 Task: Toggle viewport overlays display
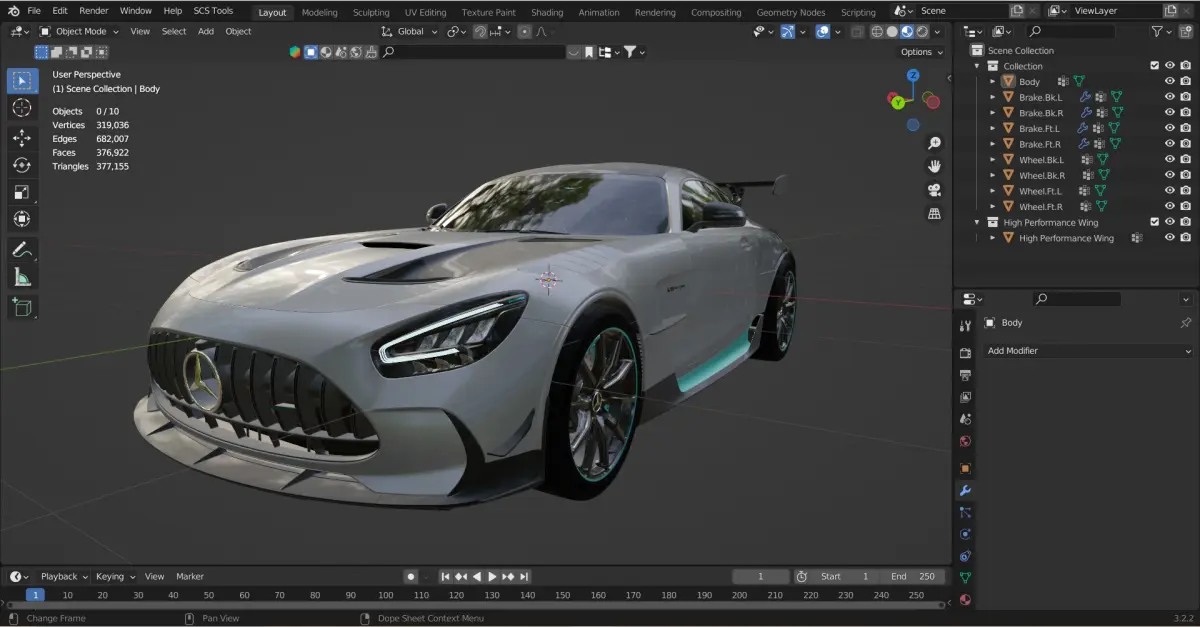[x=822, y=31]
